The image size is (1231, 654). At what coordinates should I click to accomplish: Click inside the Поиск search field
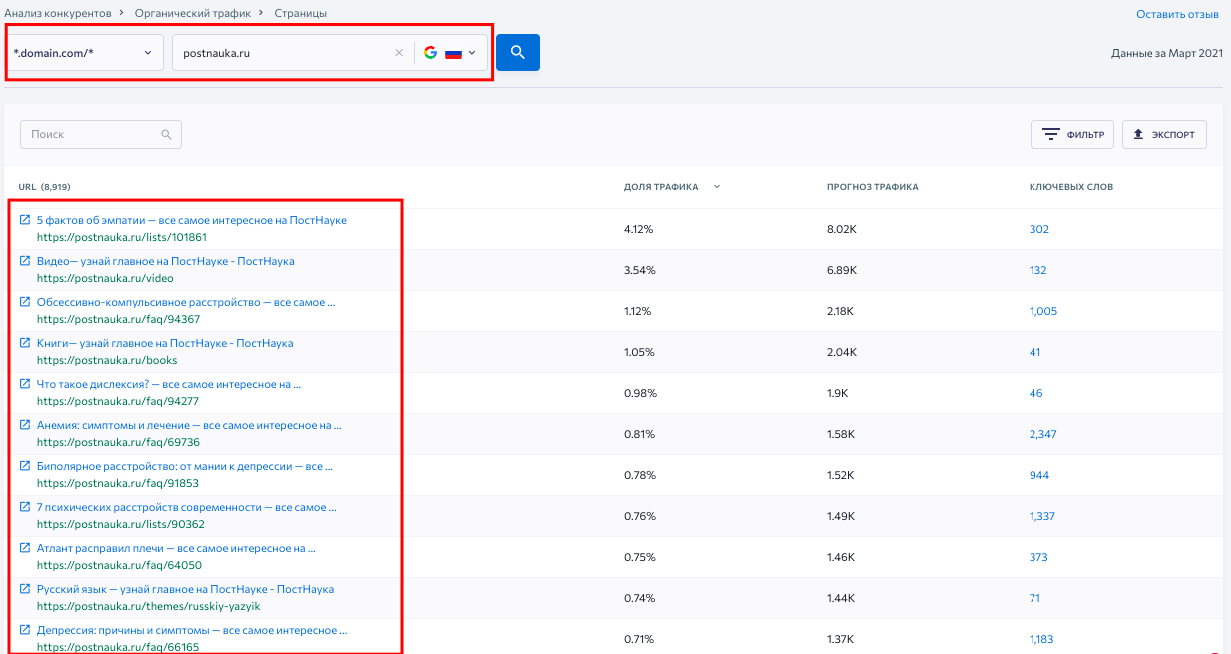pos(90,134)
